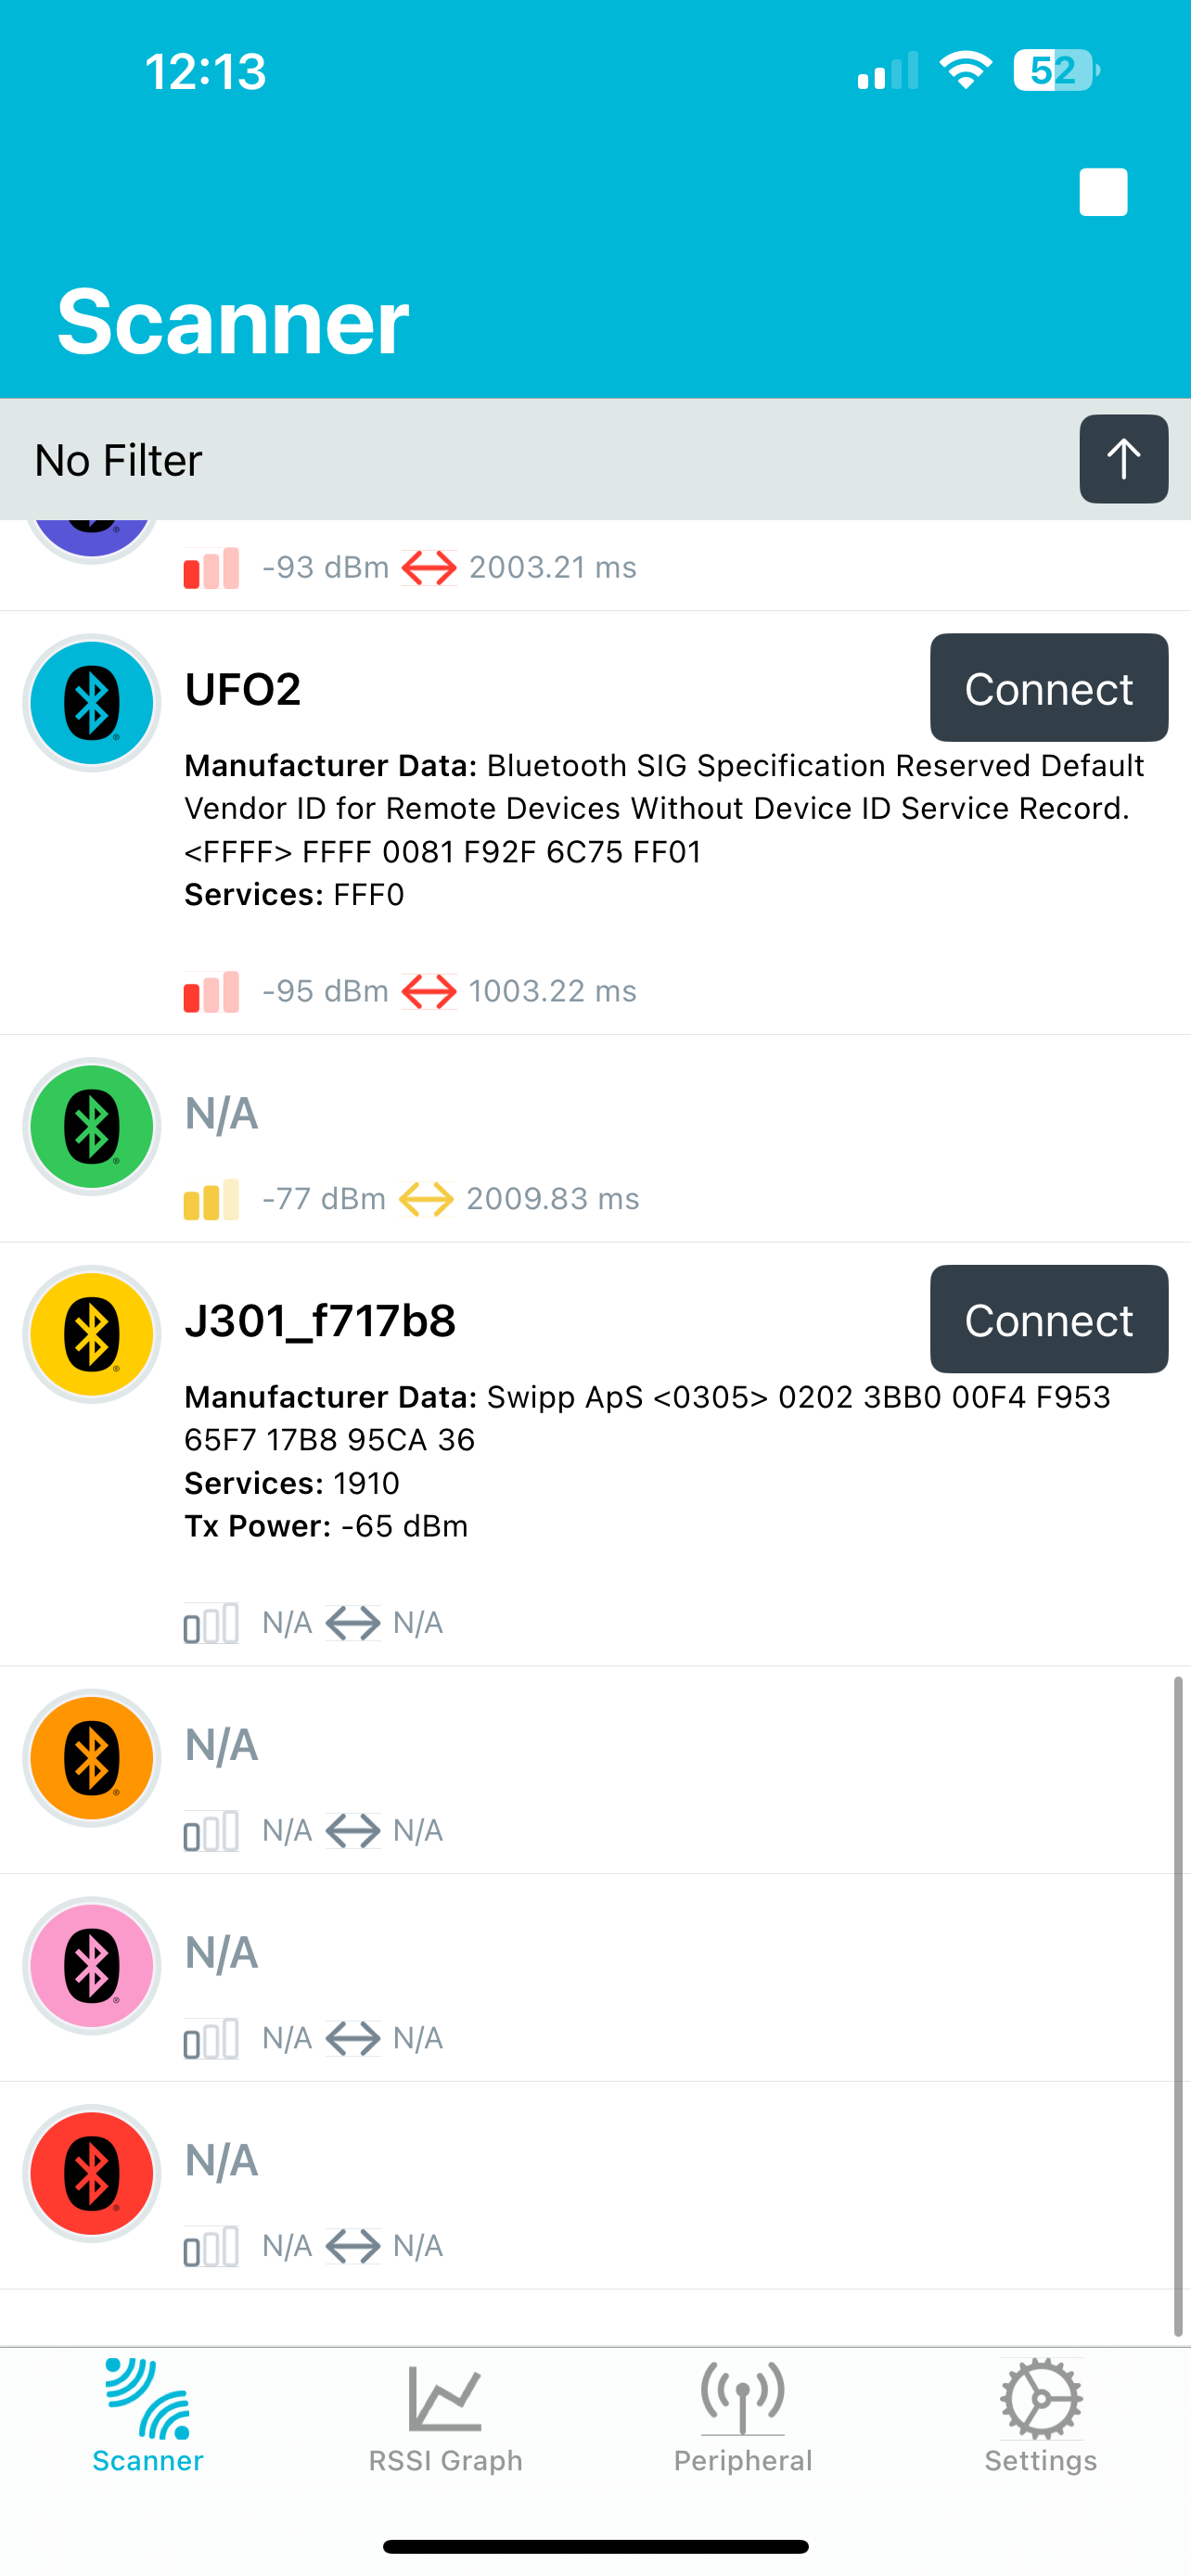Stop scanning with the white square button
Viewport: 1191px width, 2576px height.
(1103, 192)
